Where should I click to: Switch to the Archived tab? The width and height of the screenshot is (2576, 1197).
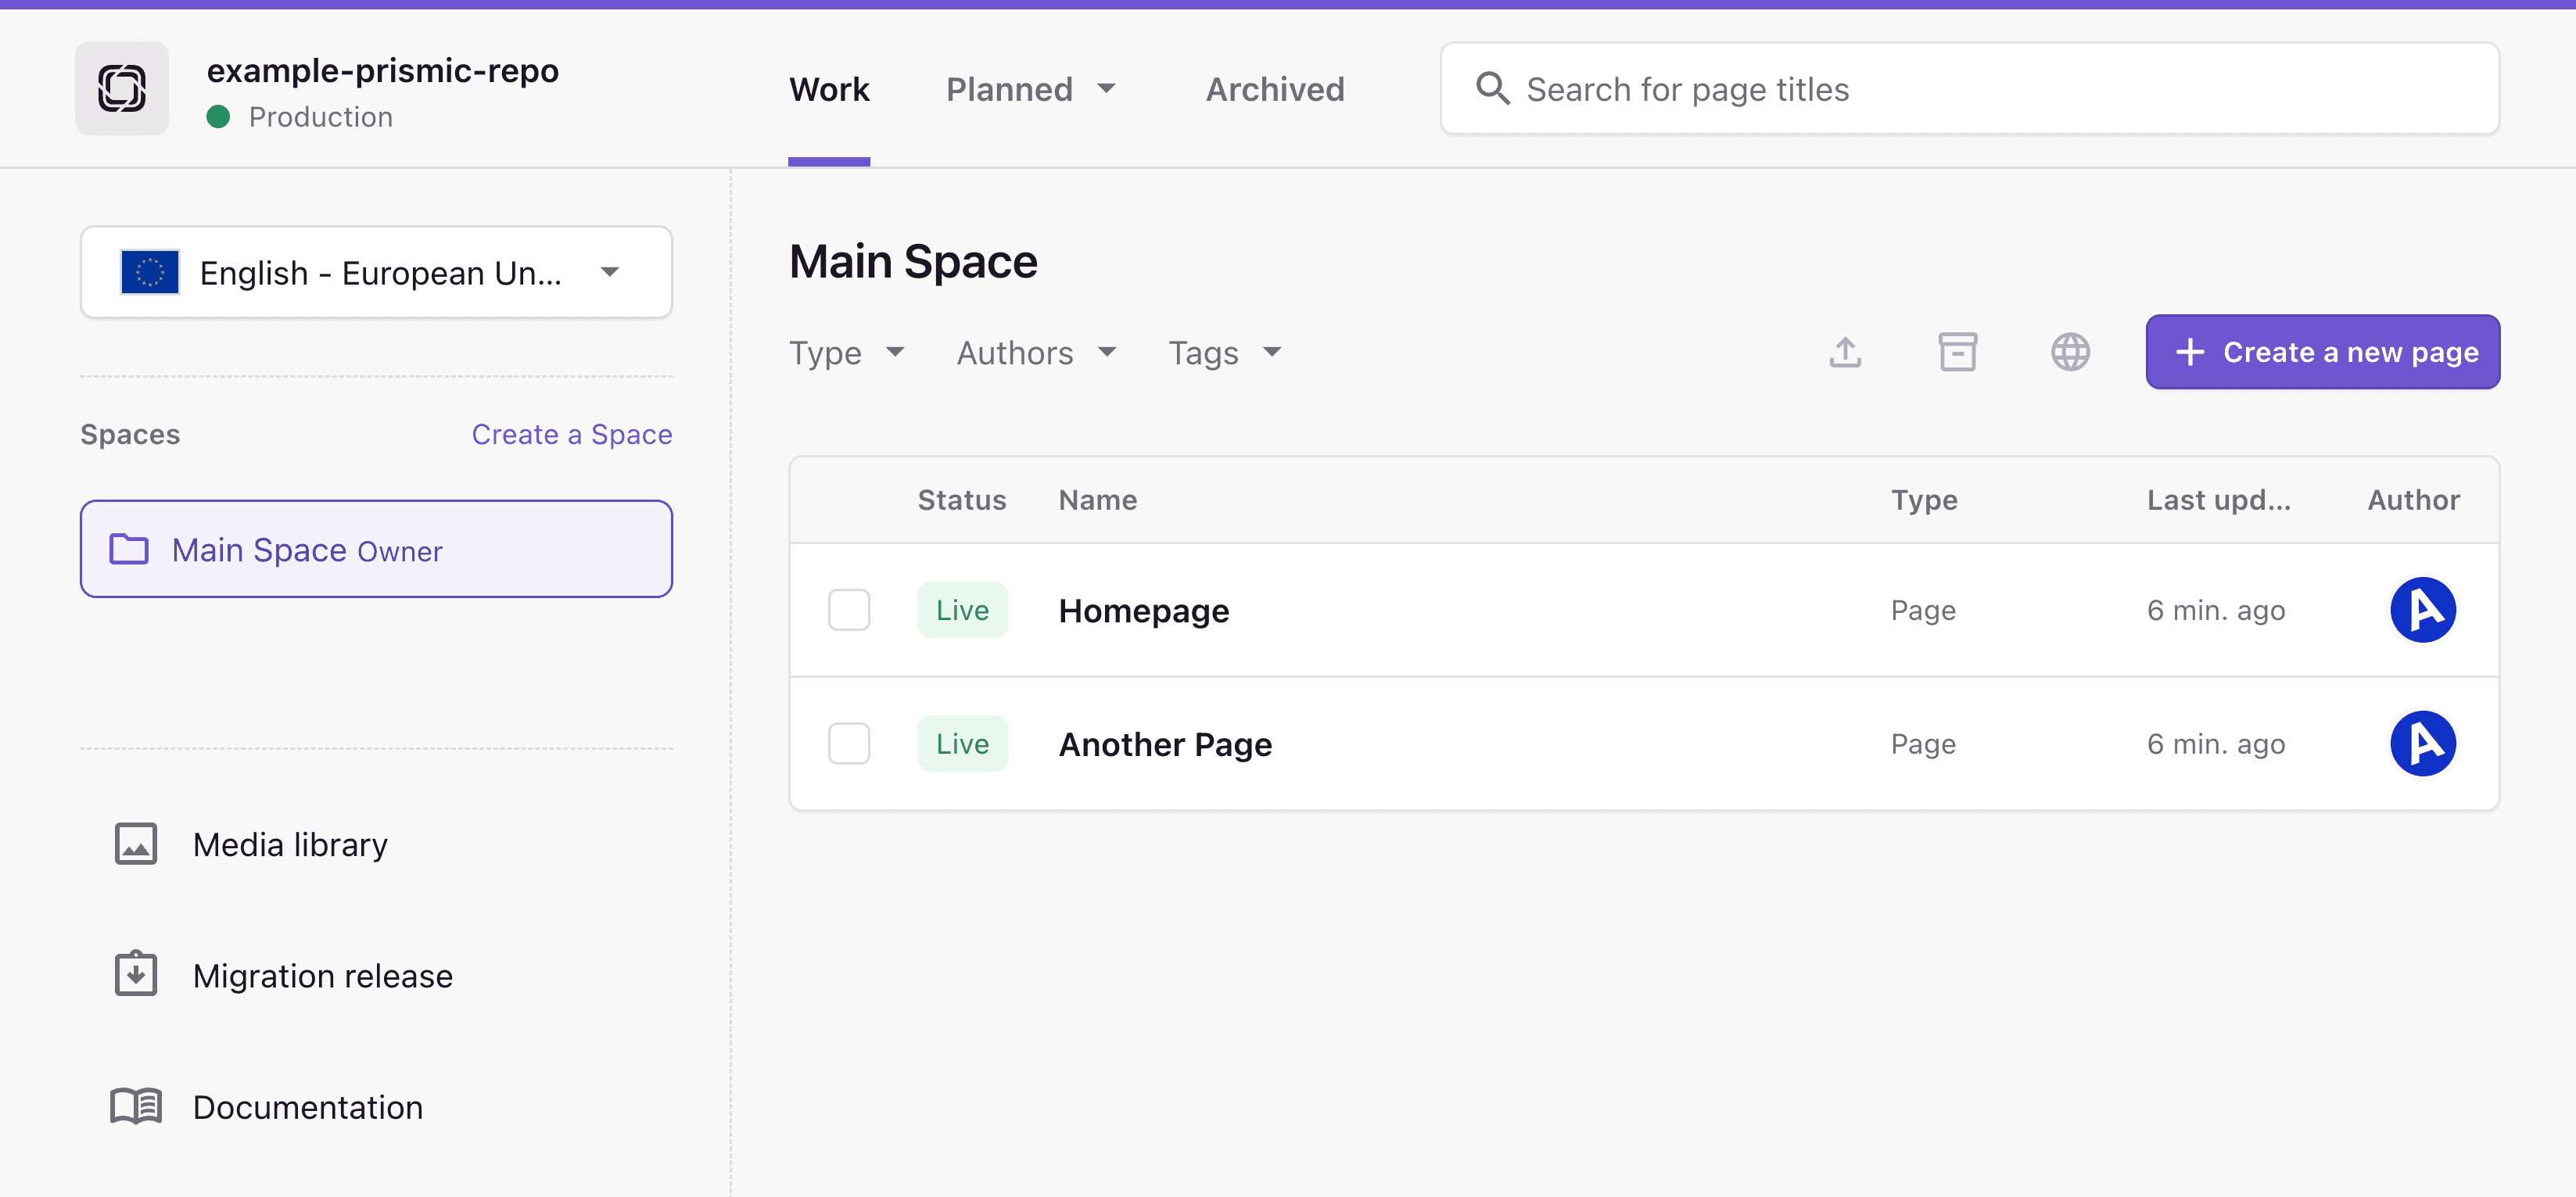(x=1274, y=89)
